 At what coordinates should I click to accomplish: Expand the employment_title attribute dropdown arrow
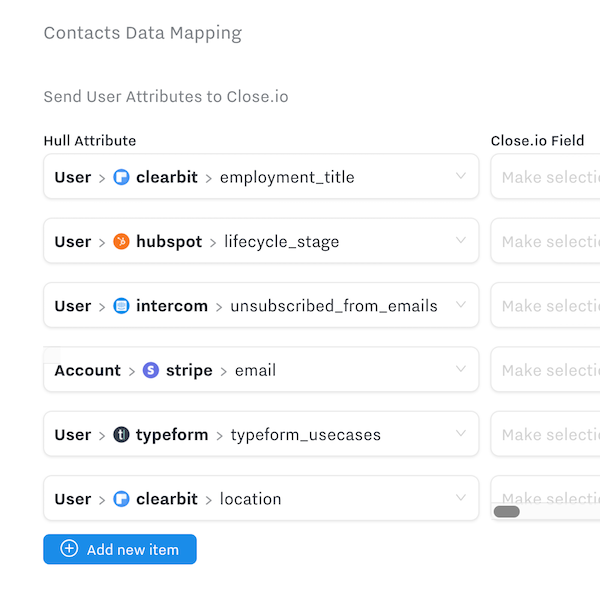[x=461, y=176]
